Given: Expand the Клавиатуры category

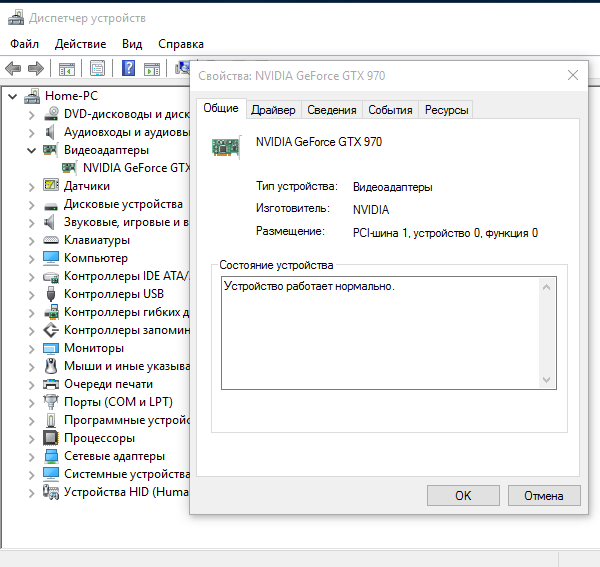Looking at the screenshot, I should coord(32,241).
